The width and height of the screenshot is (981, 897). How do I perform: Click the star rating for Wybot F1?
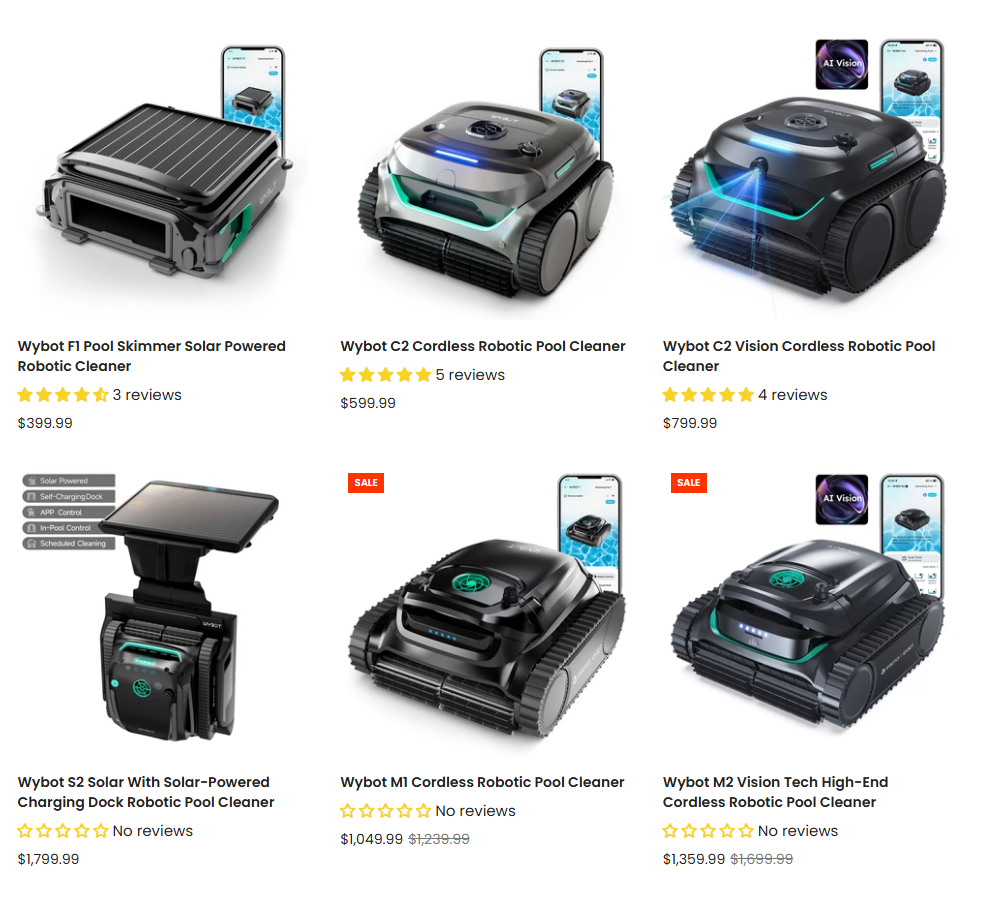(63, 395)
